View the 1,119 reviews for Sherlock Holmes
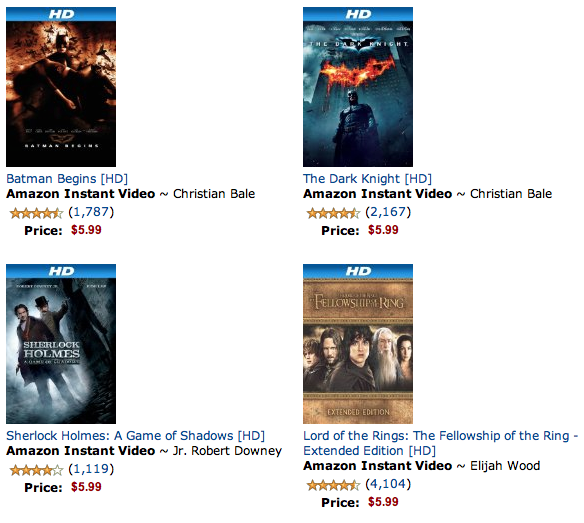Image resolution: width=584 pixels, height=523 pixels. pos(91,469)
